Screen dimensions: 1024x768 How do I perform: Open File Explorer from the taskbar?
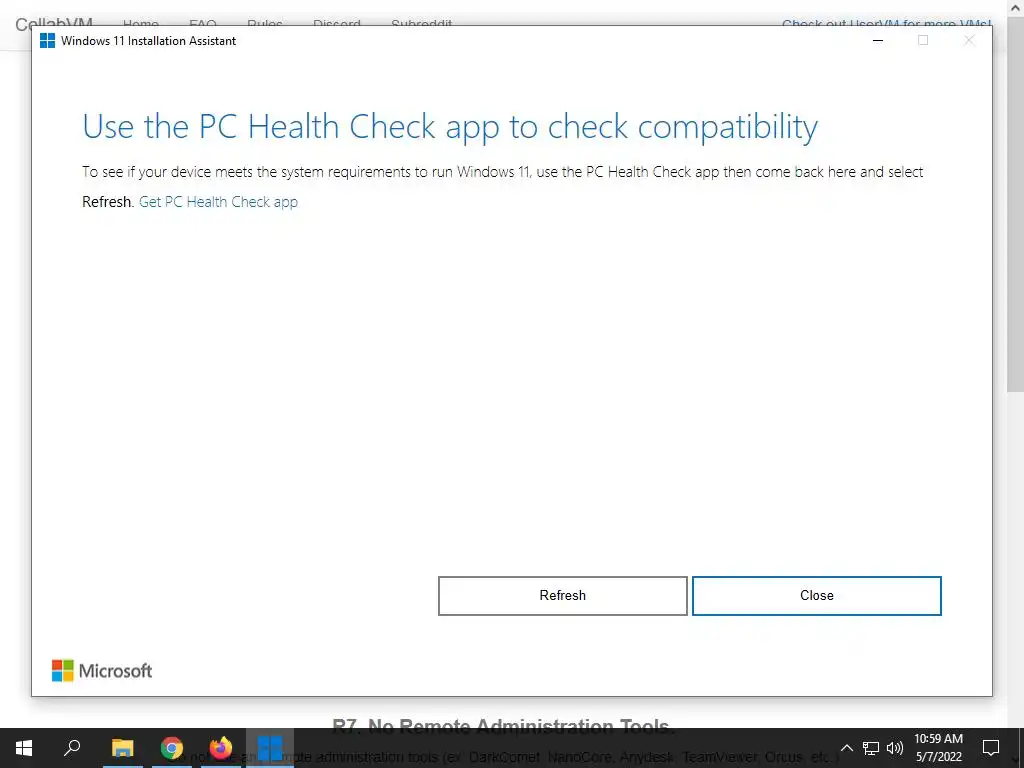pyautogui.click(x=122, y=748)
